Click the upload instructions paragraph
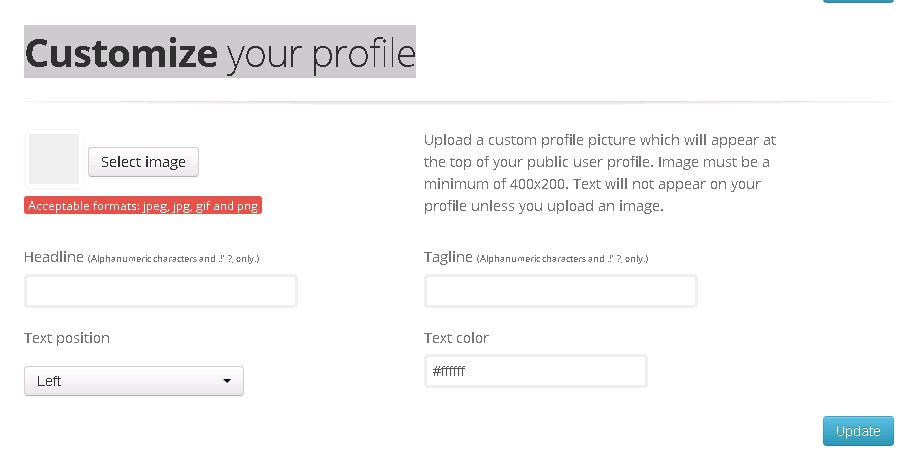Screen dimensions: 903x465 (598, 173)
